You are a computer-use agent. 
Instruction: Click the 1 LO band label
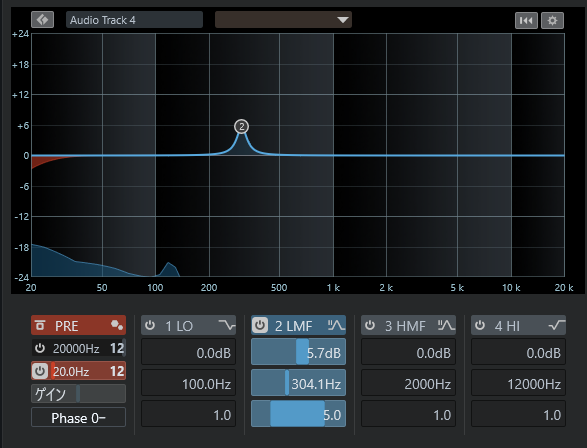point(179,326)
